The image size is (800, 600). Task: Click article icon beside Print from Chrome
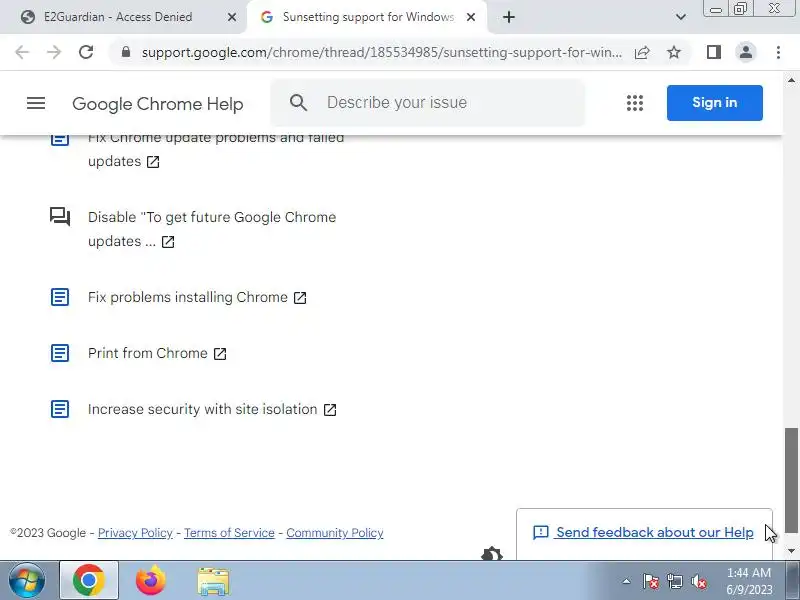coord(60,353)
